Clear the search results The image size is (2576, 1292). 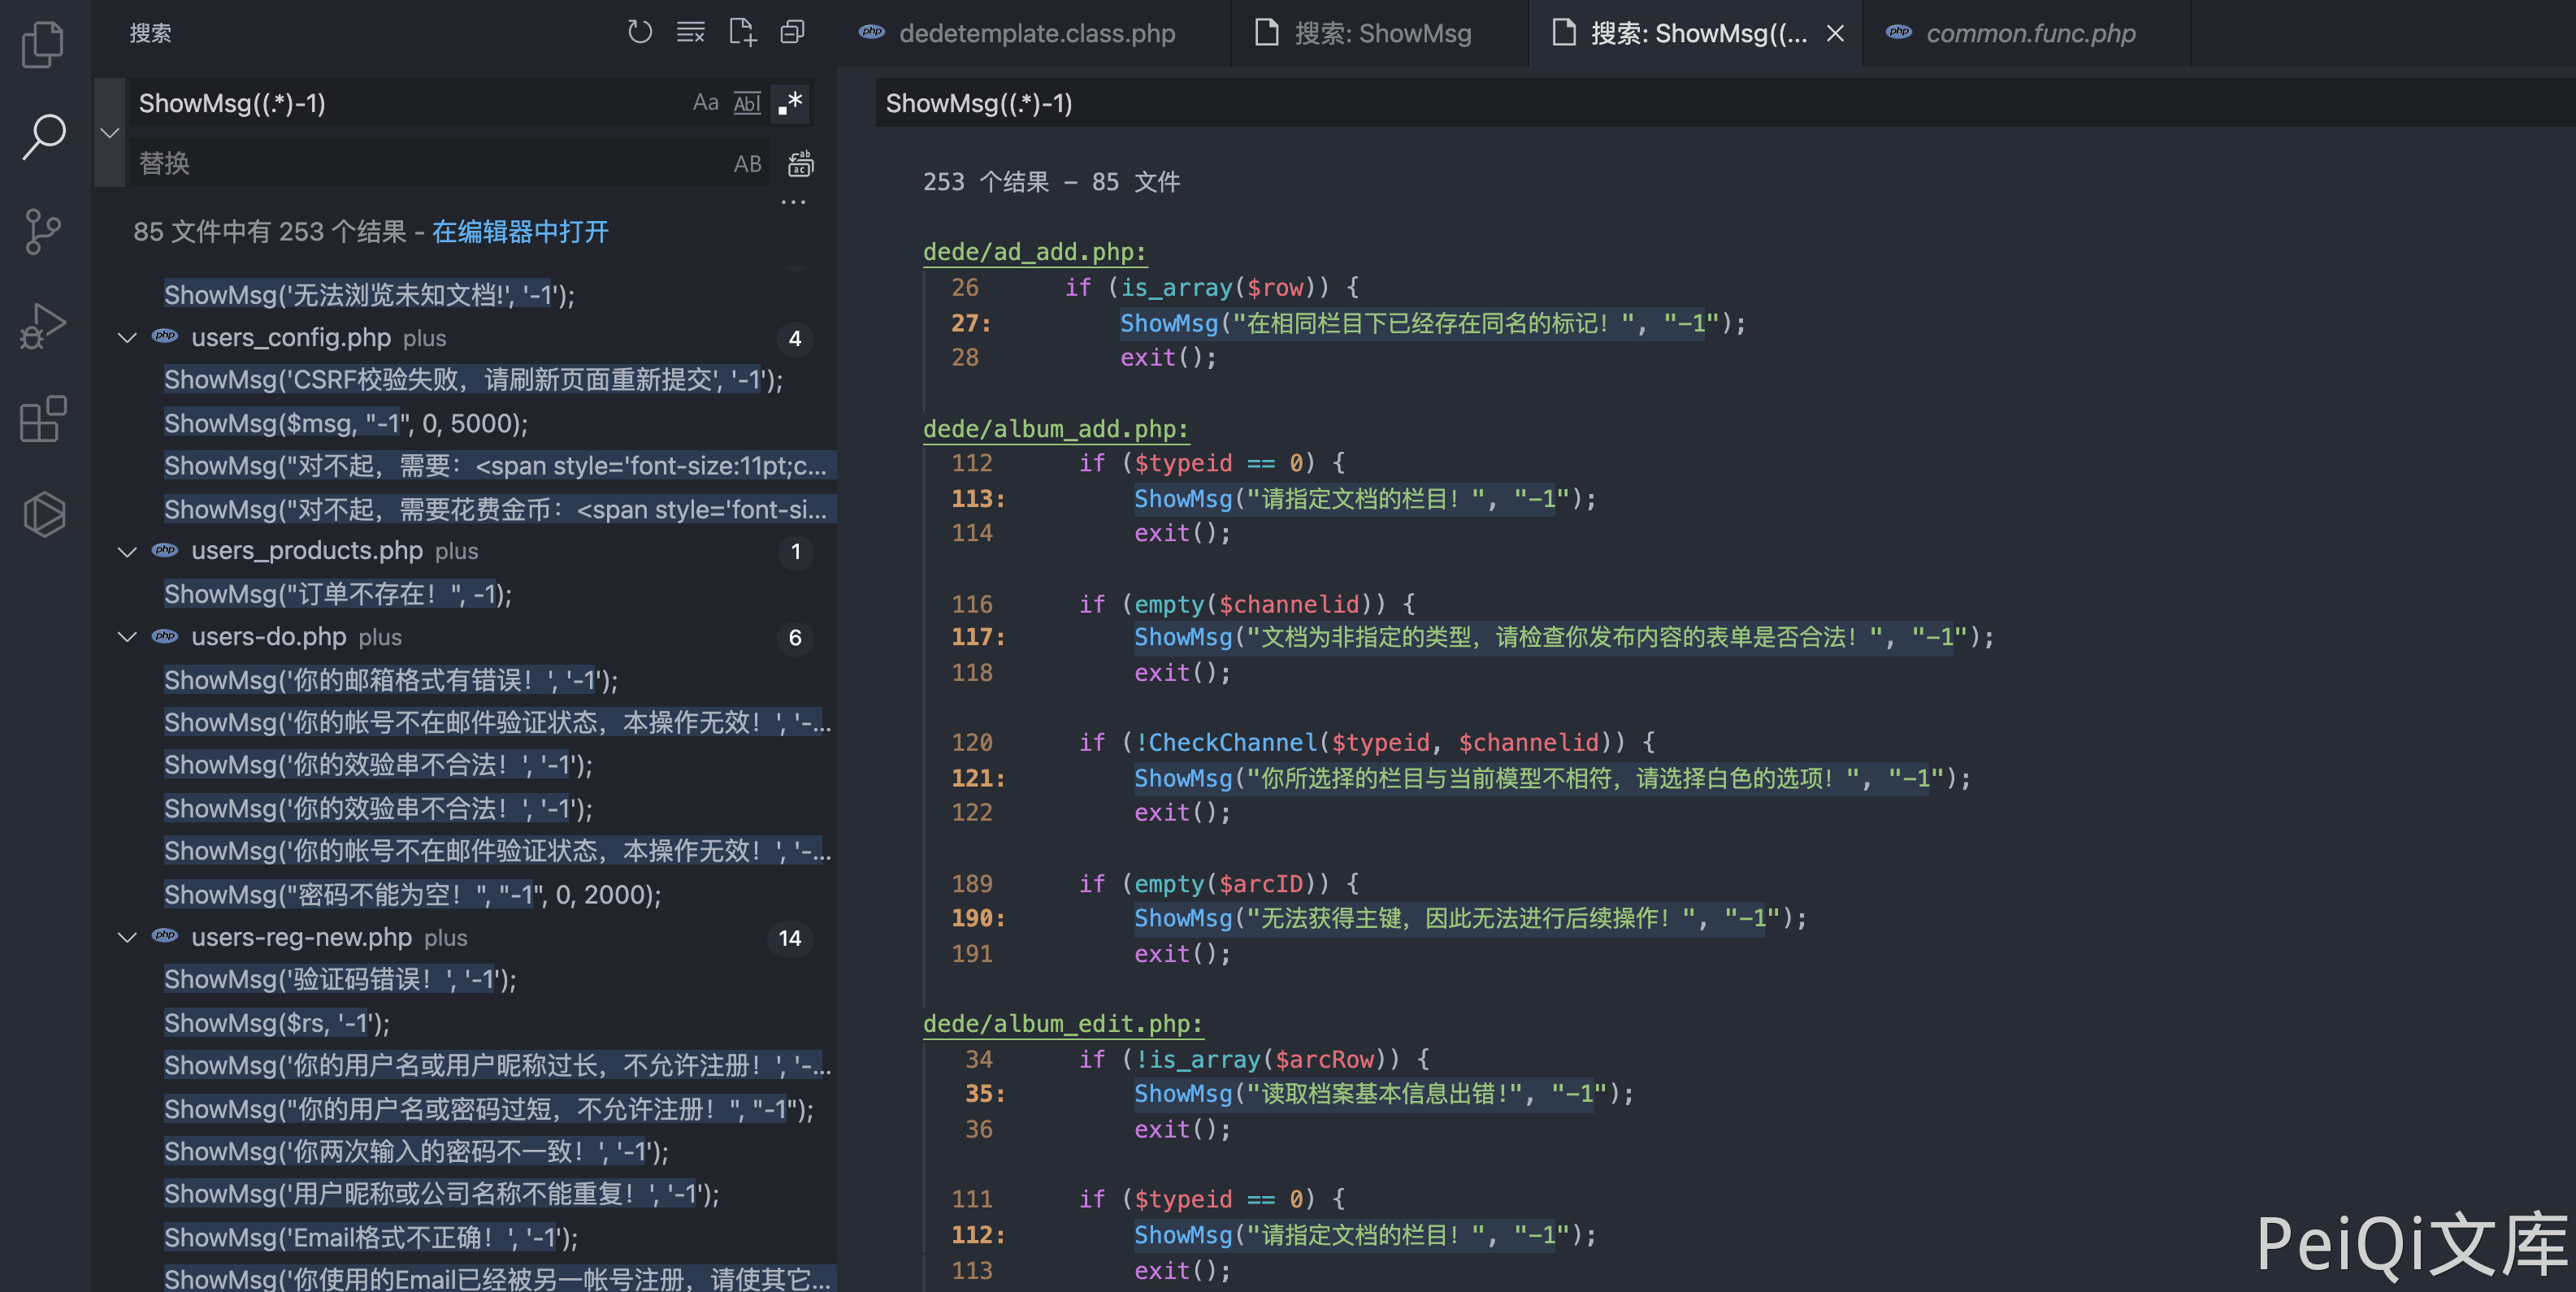[691, 33]
